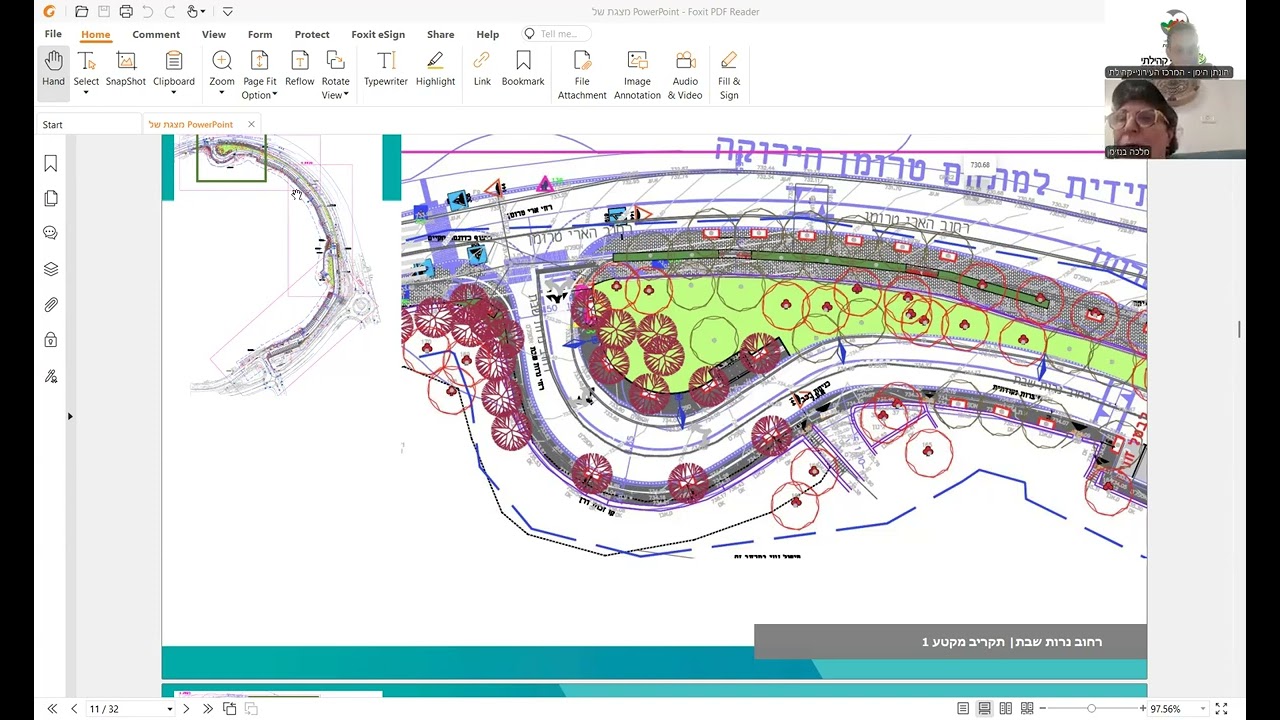
Task: Open the Select tool dropdown arrow
Action: point(86,94)
